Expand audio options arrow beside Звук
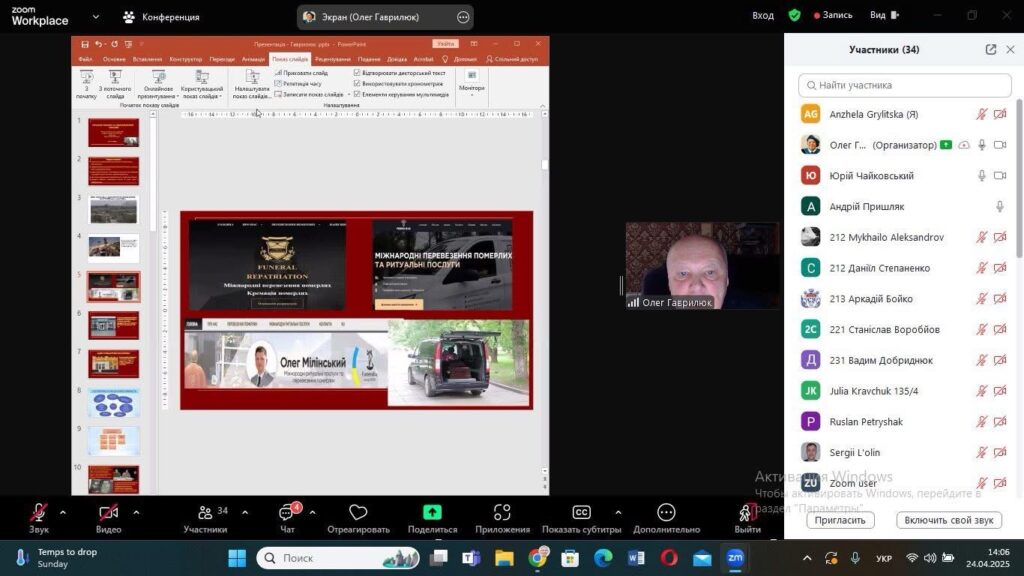The width and height of the screenshot is (1024, 576). 63,512
